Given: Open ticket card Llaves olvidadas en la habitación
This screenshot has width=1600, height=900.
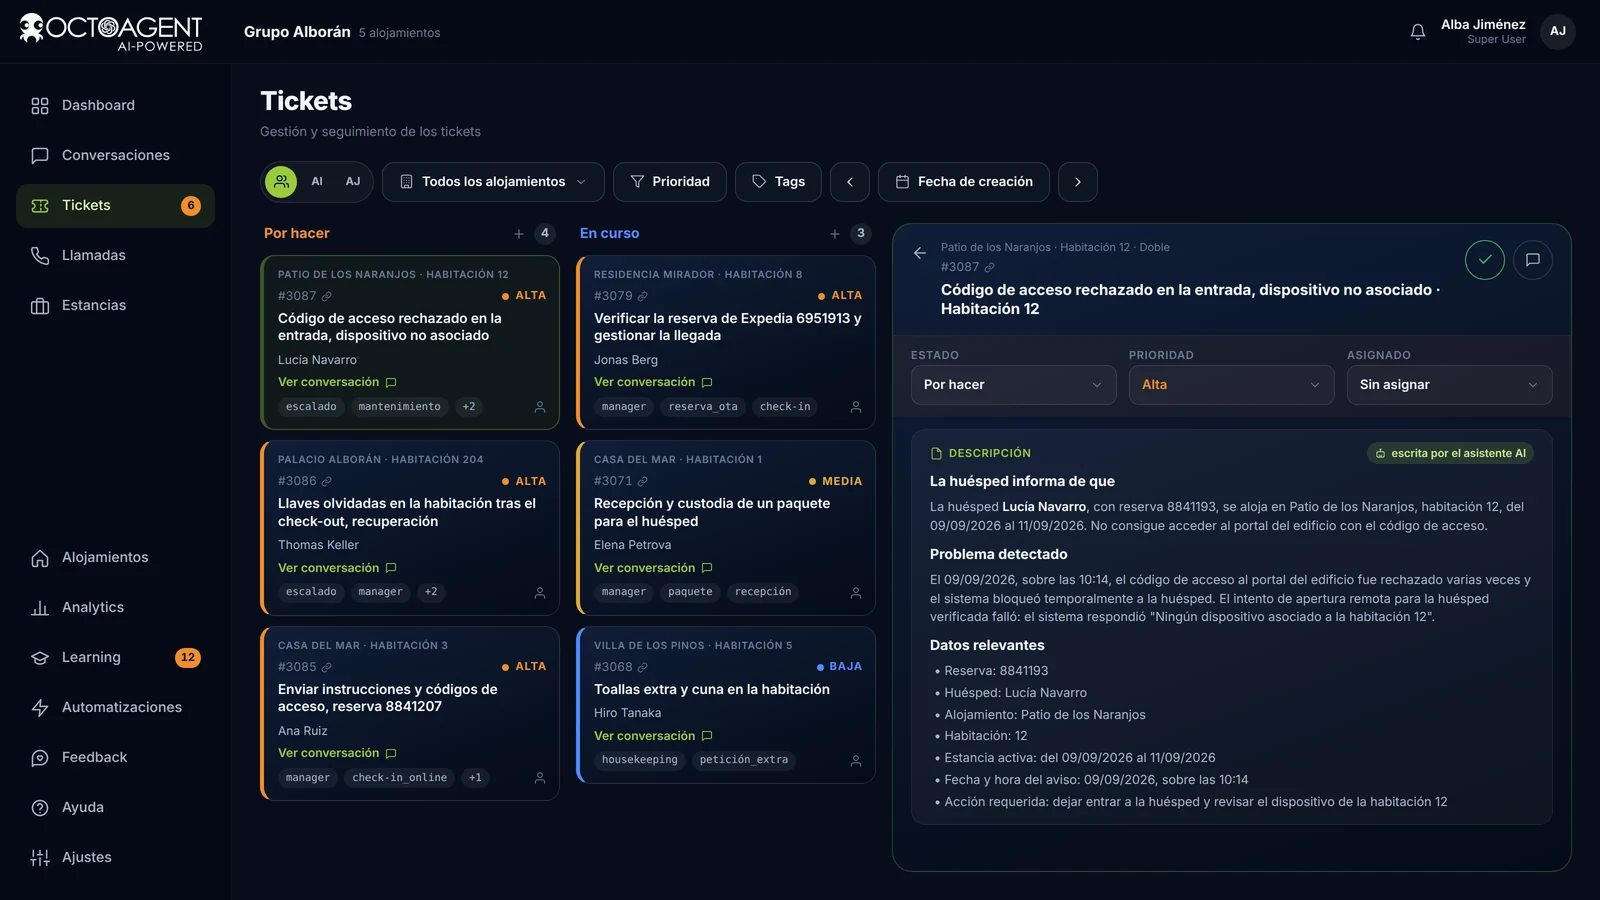Looking at the screenshot, I should click(410, 528).
